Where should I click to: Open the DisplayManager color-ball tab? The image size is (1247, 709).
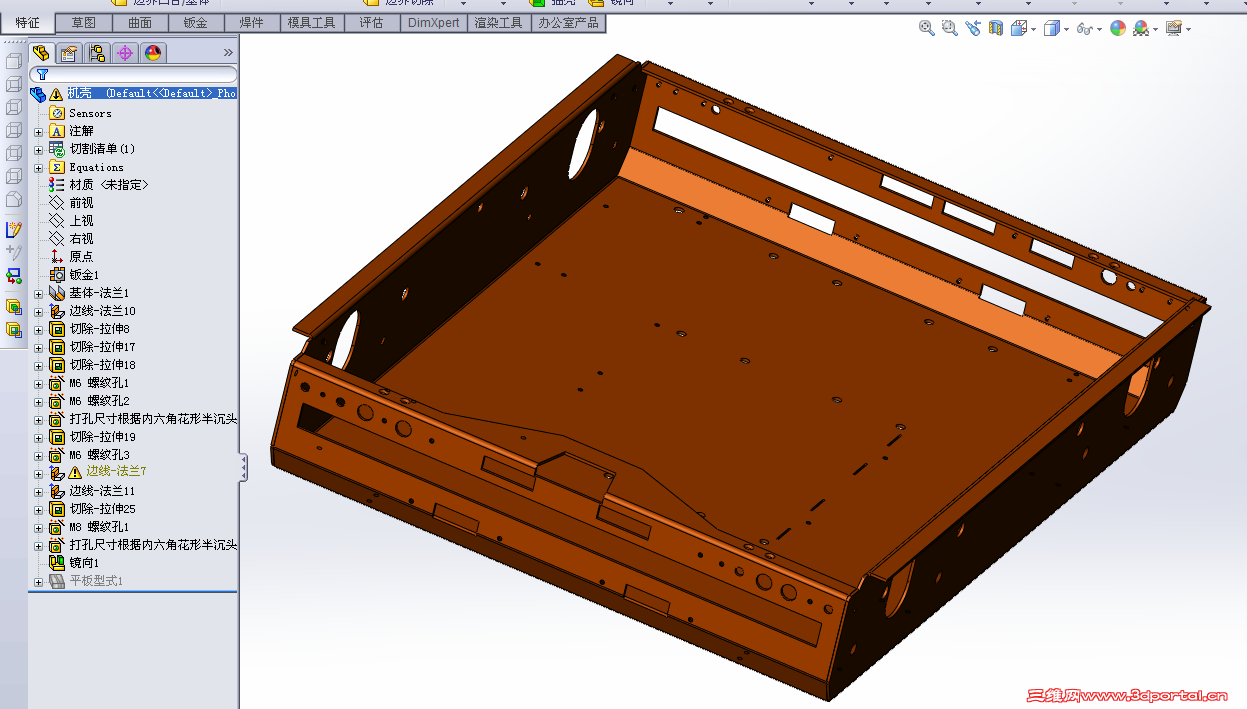point(152,53)
